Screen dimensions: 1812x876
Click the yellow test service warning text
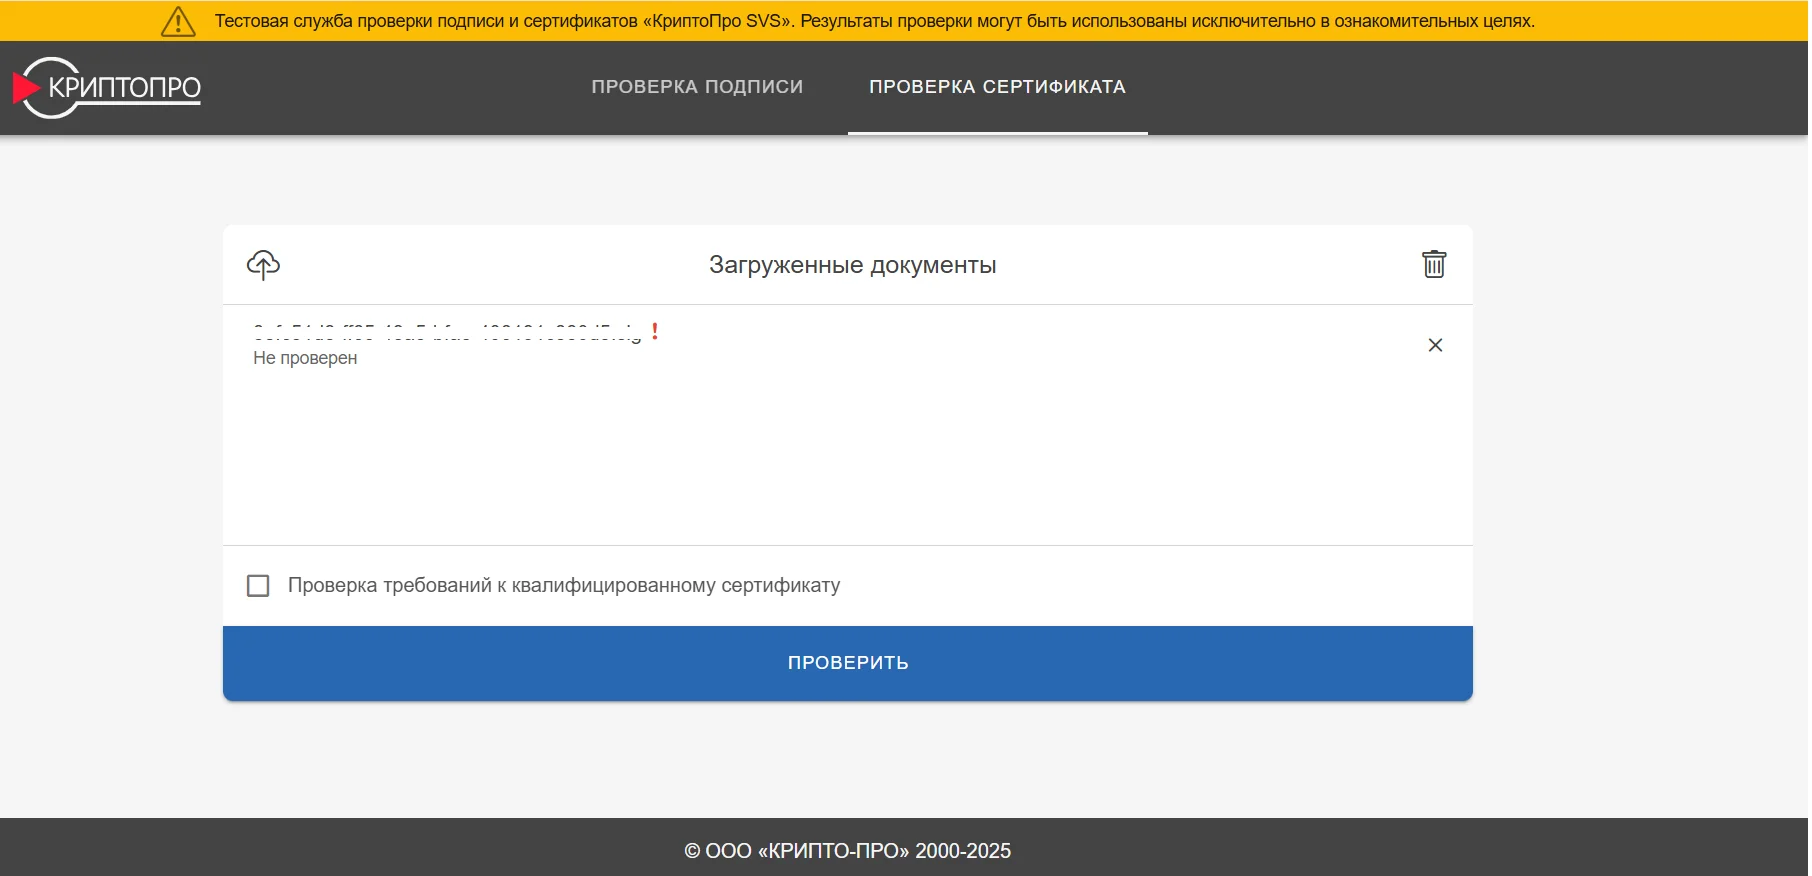coord(874,21)
